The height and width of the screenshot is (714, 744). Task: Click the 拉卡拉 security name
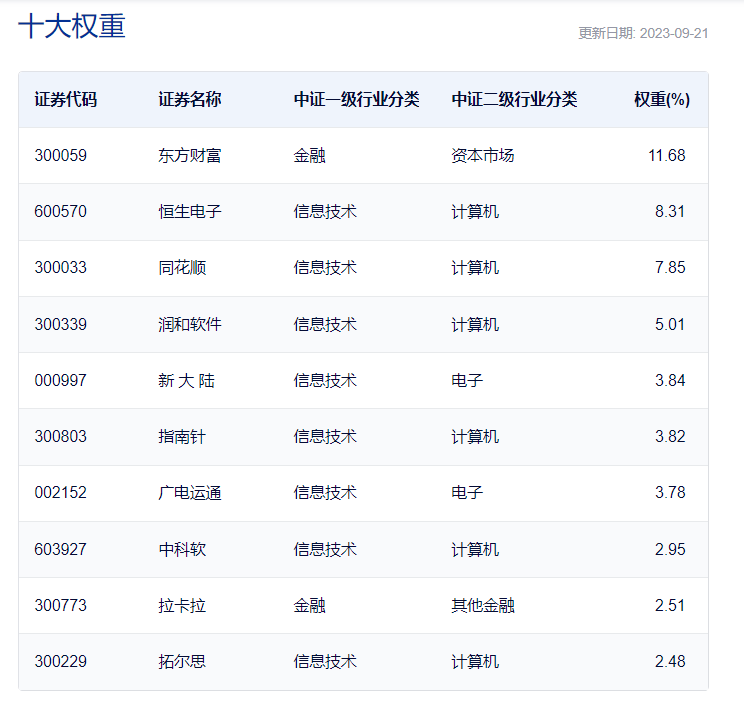[x=182, y=606]
